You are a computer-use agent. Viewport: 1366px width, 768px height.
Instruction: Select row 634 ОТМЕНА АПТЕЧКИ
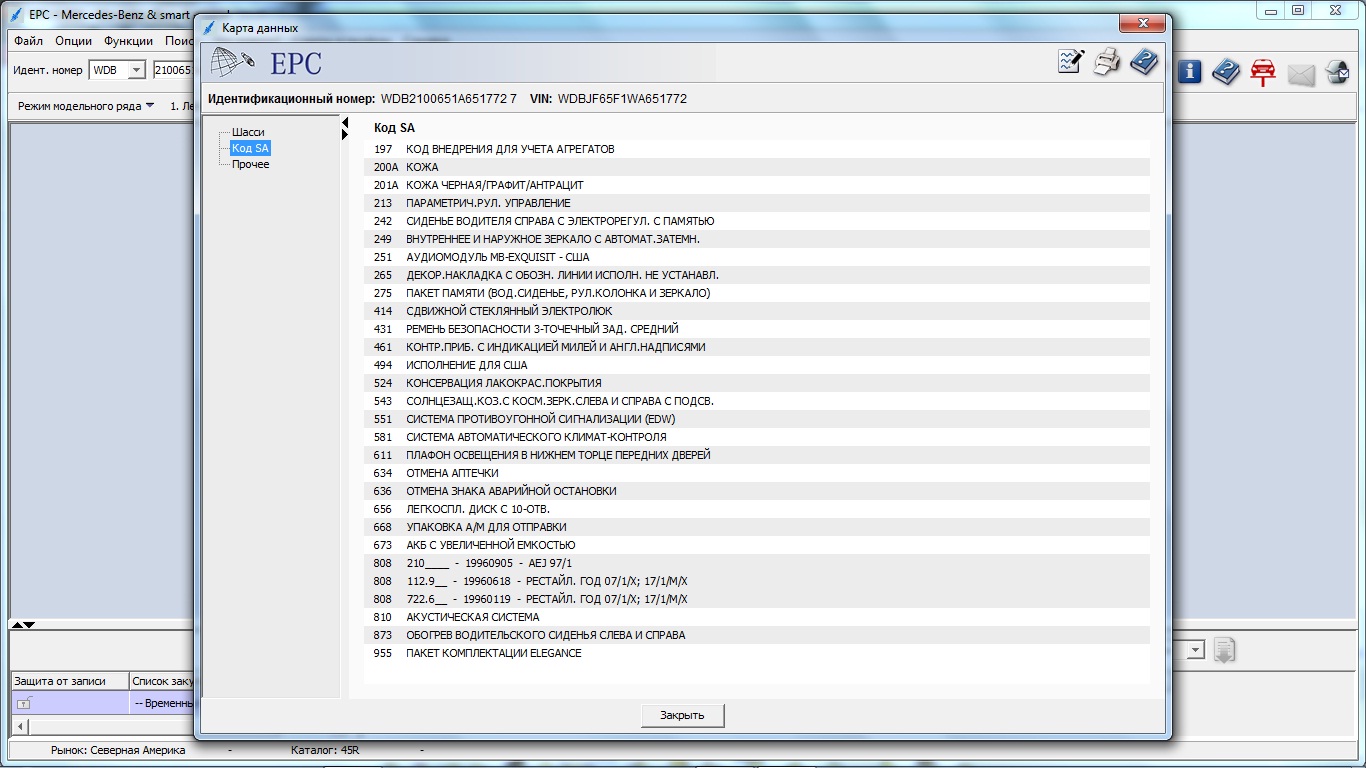click(757, 473)
